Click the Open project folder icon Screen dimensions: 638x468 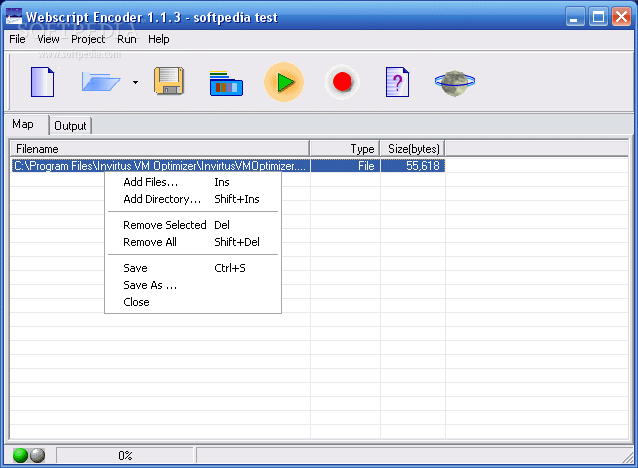101,82
